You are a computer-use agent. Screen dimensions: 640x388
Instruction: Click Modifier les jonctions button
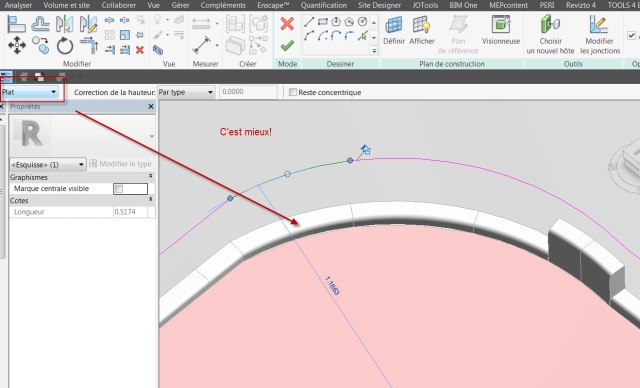[x=600, y=35]
